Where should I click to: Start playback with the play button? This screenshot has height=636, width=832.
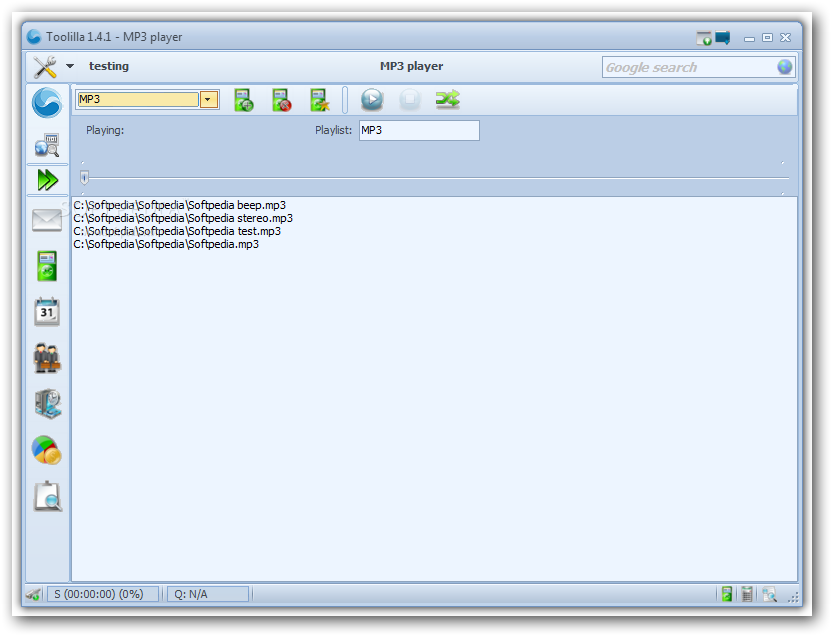(372, 100)
